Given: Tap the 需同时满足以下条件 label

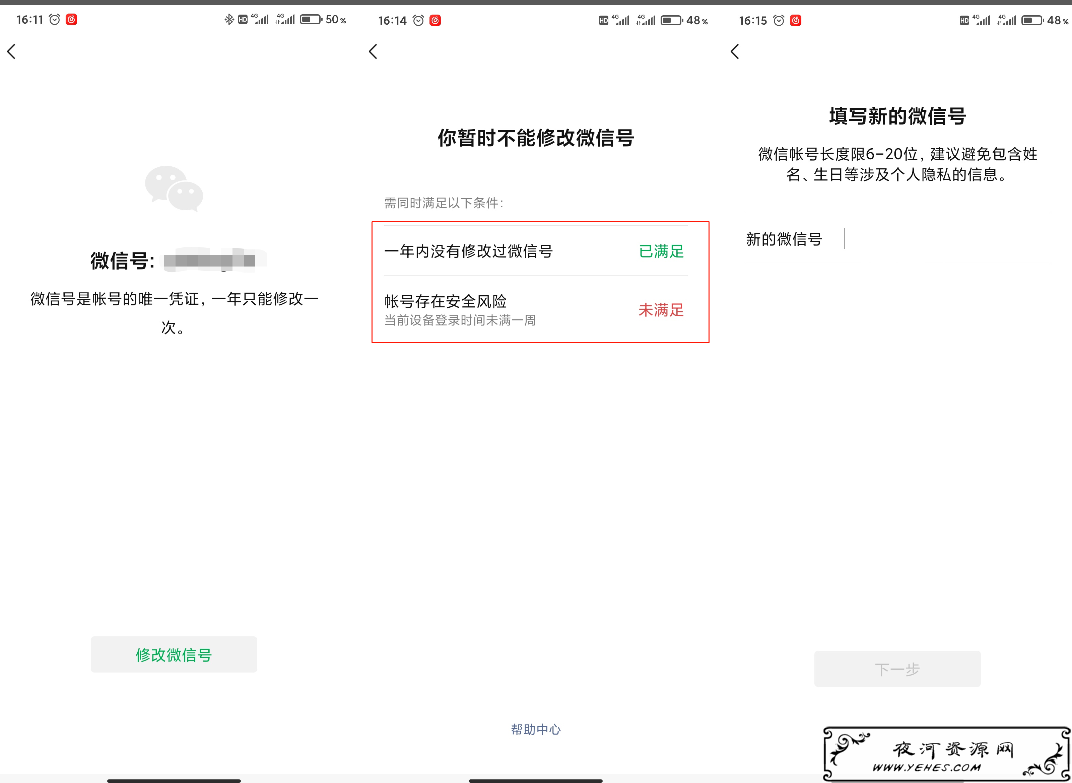Looking at the screenshot, I should [444, 203].
